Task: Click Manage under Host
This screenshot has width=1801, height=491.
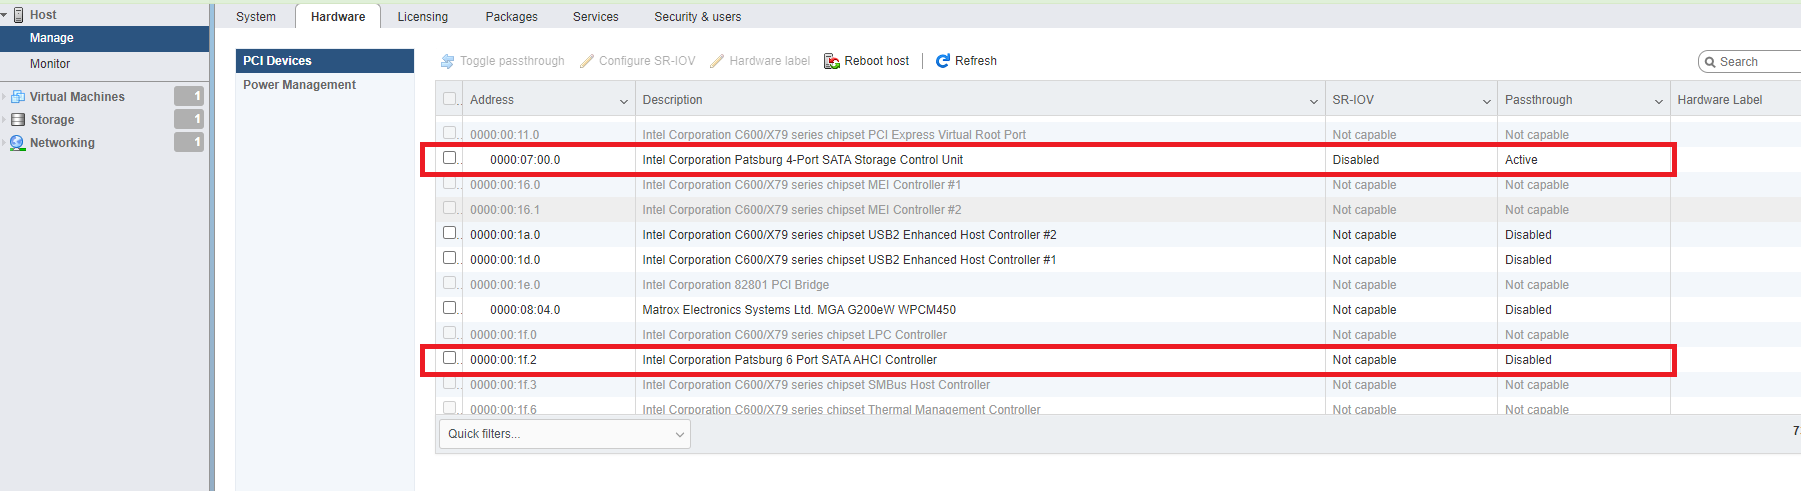Action: pos(104,38)
